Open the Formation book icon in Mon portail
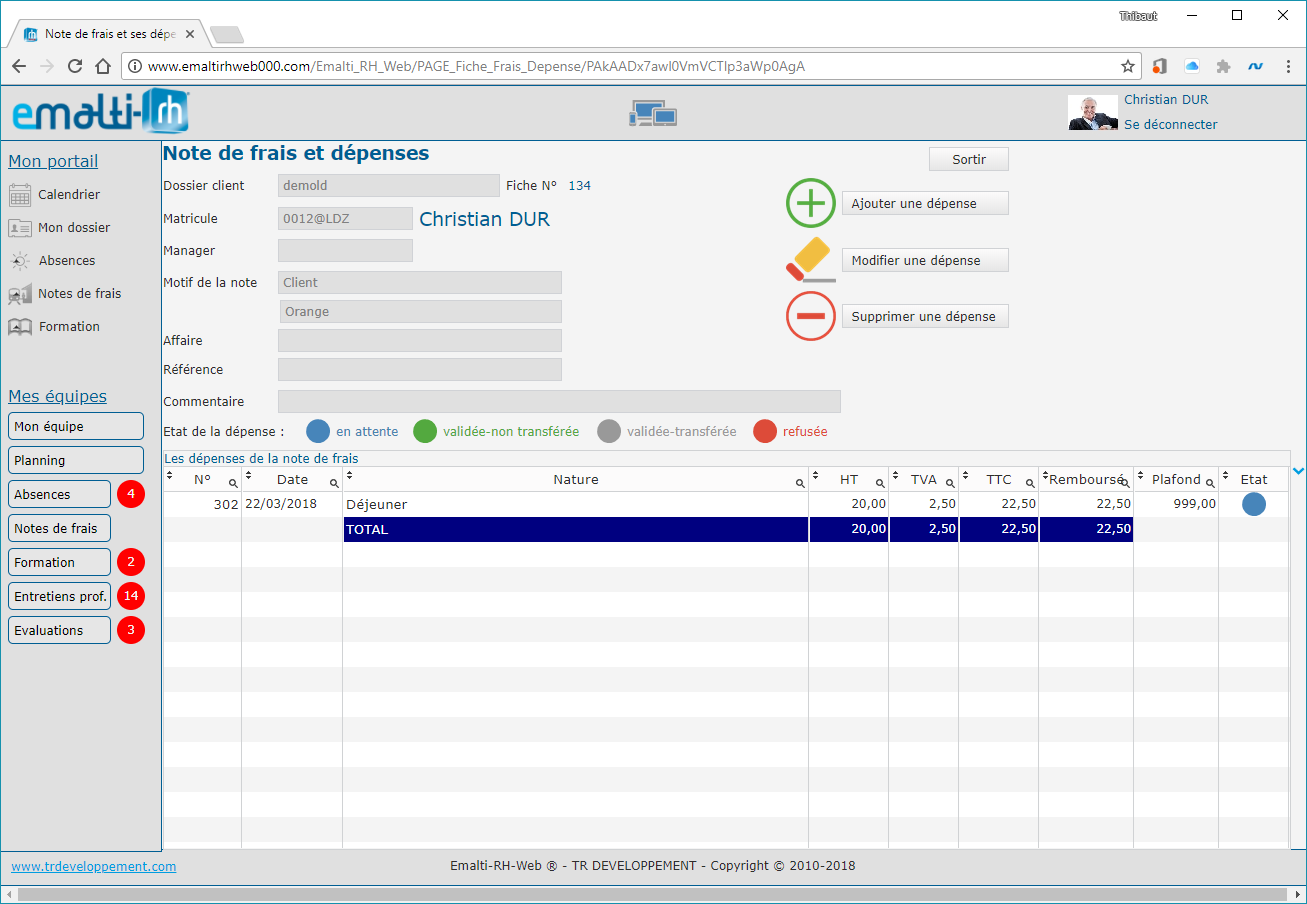The width and height of the screenshot is (1307, 904). tap(20, 327)
